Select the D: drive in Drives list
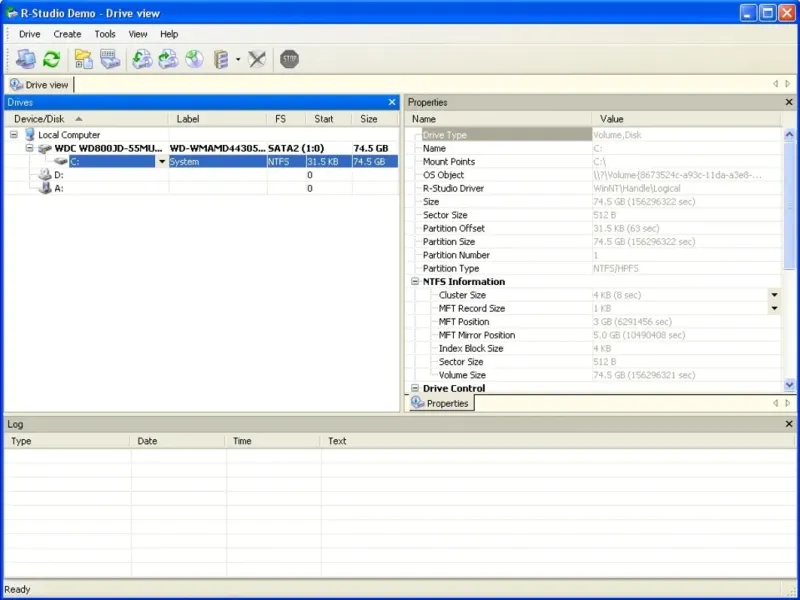Screen dimensions: 800x600 pyautogui.click(x=59, y=175)
